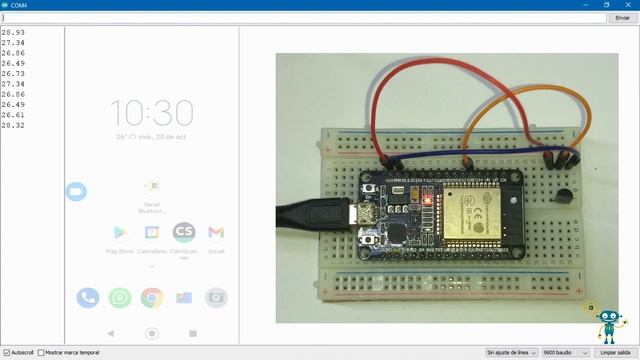Tap the gallery dock icon
640x360 pixels.
click(184, 298)
